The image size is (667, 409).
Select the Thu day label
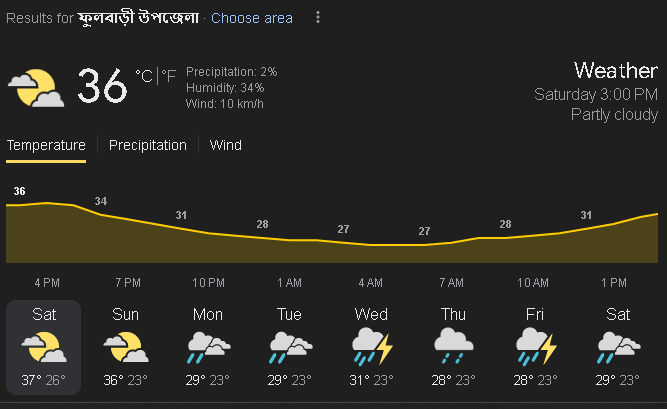tap(453, 314)
